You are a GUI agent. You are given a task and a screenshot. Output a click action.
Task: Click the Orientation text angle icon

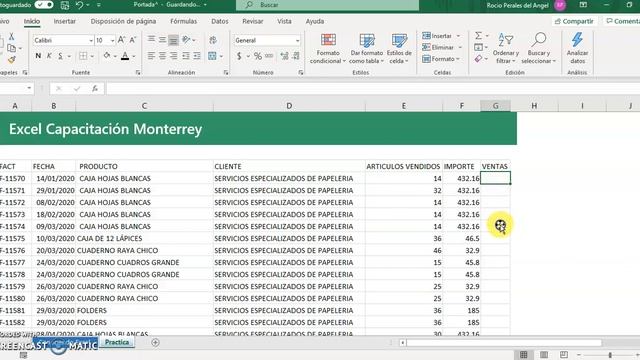coord(186,40)
